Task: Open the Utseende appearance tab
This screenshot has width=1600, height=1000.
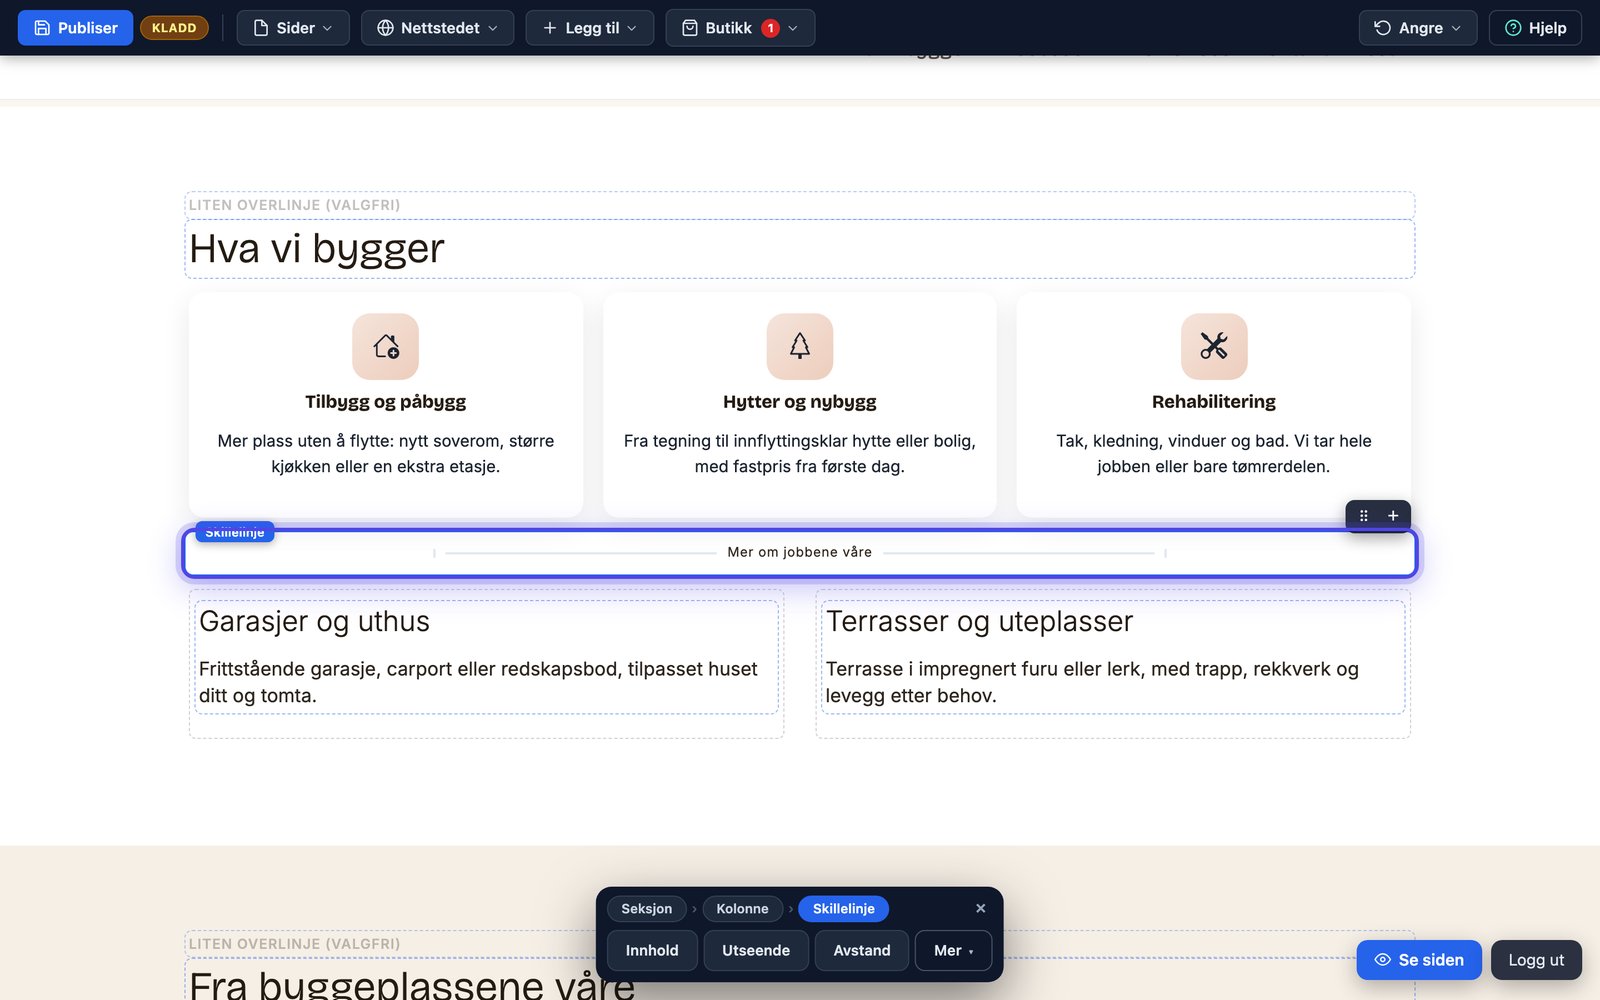Action: (x=756, y=951)
